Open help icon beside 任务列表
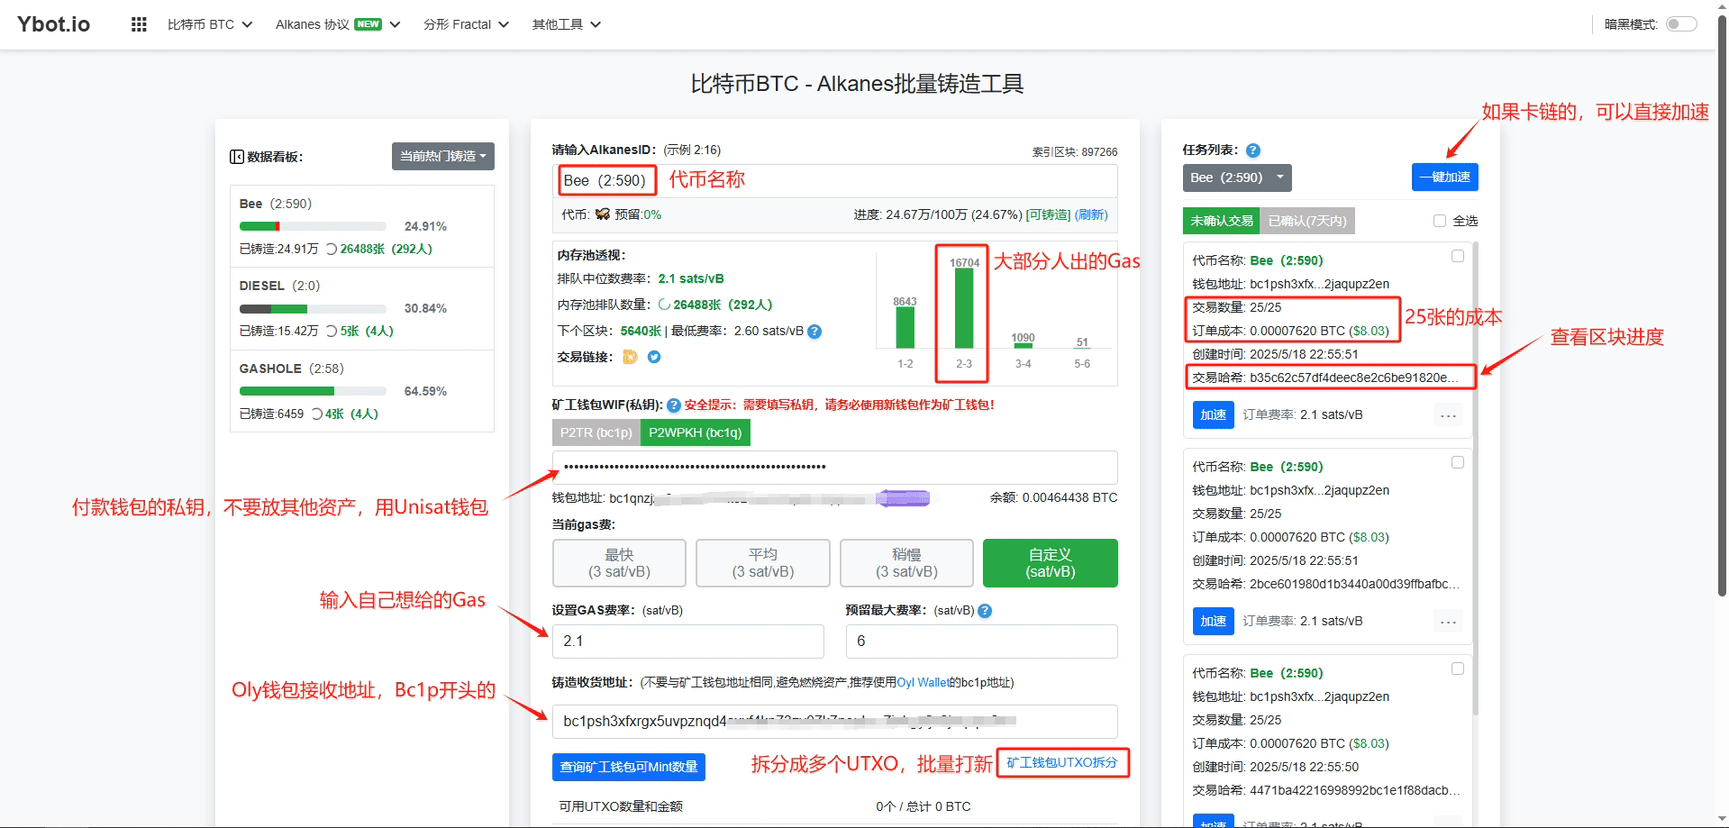 pos(1253,150)
